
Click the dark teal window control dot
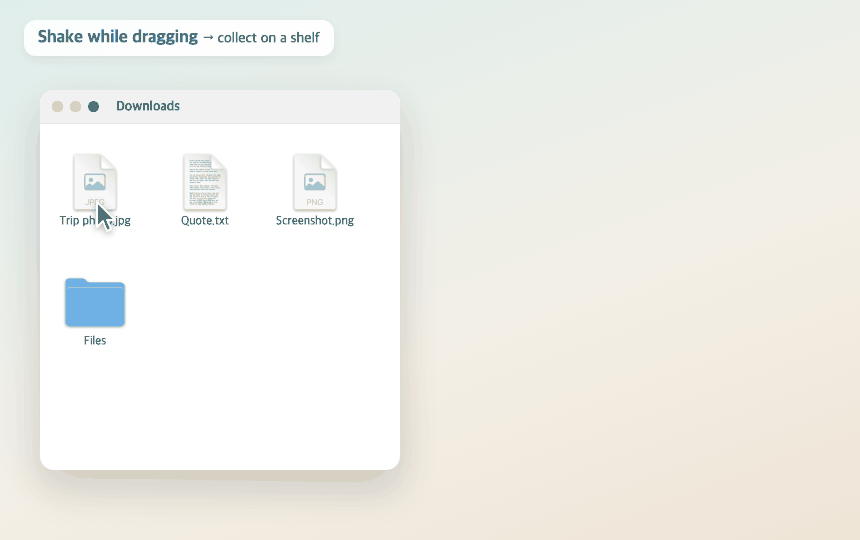(x=94, y=106)
